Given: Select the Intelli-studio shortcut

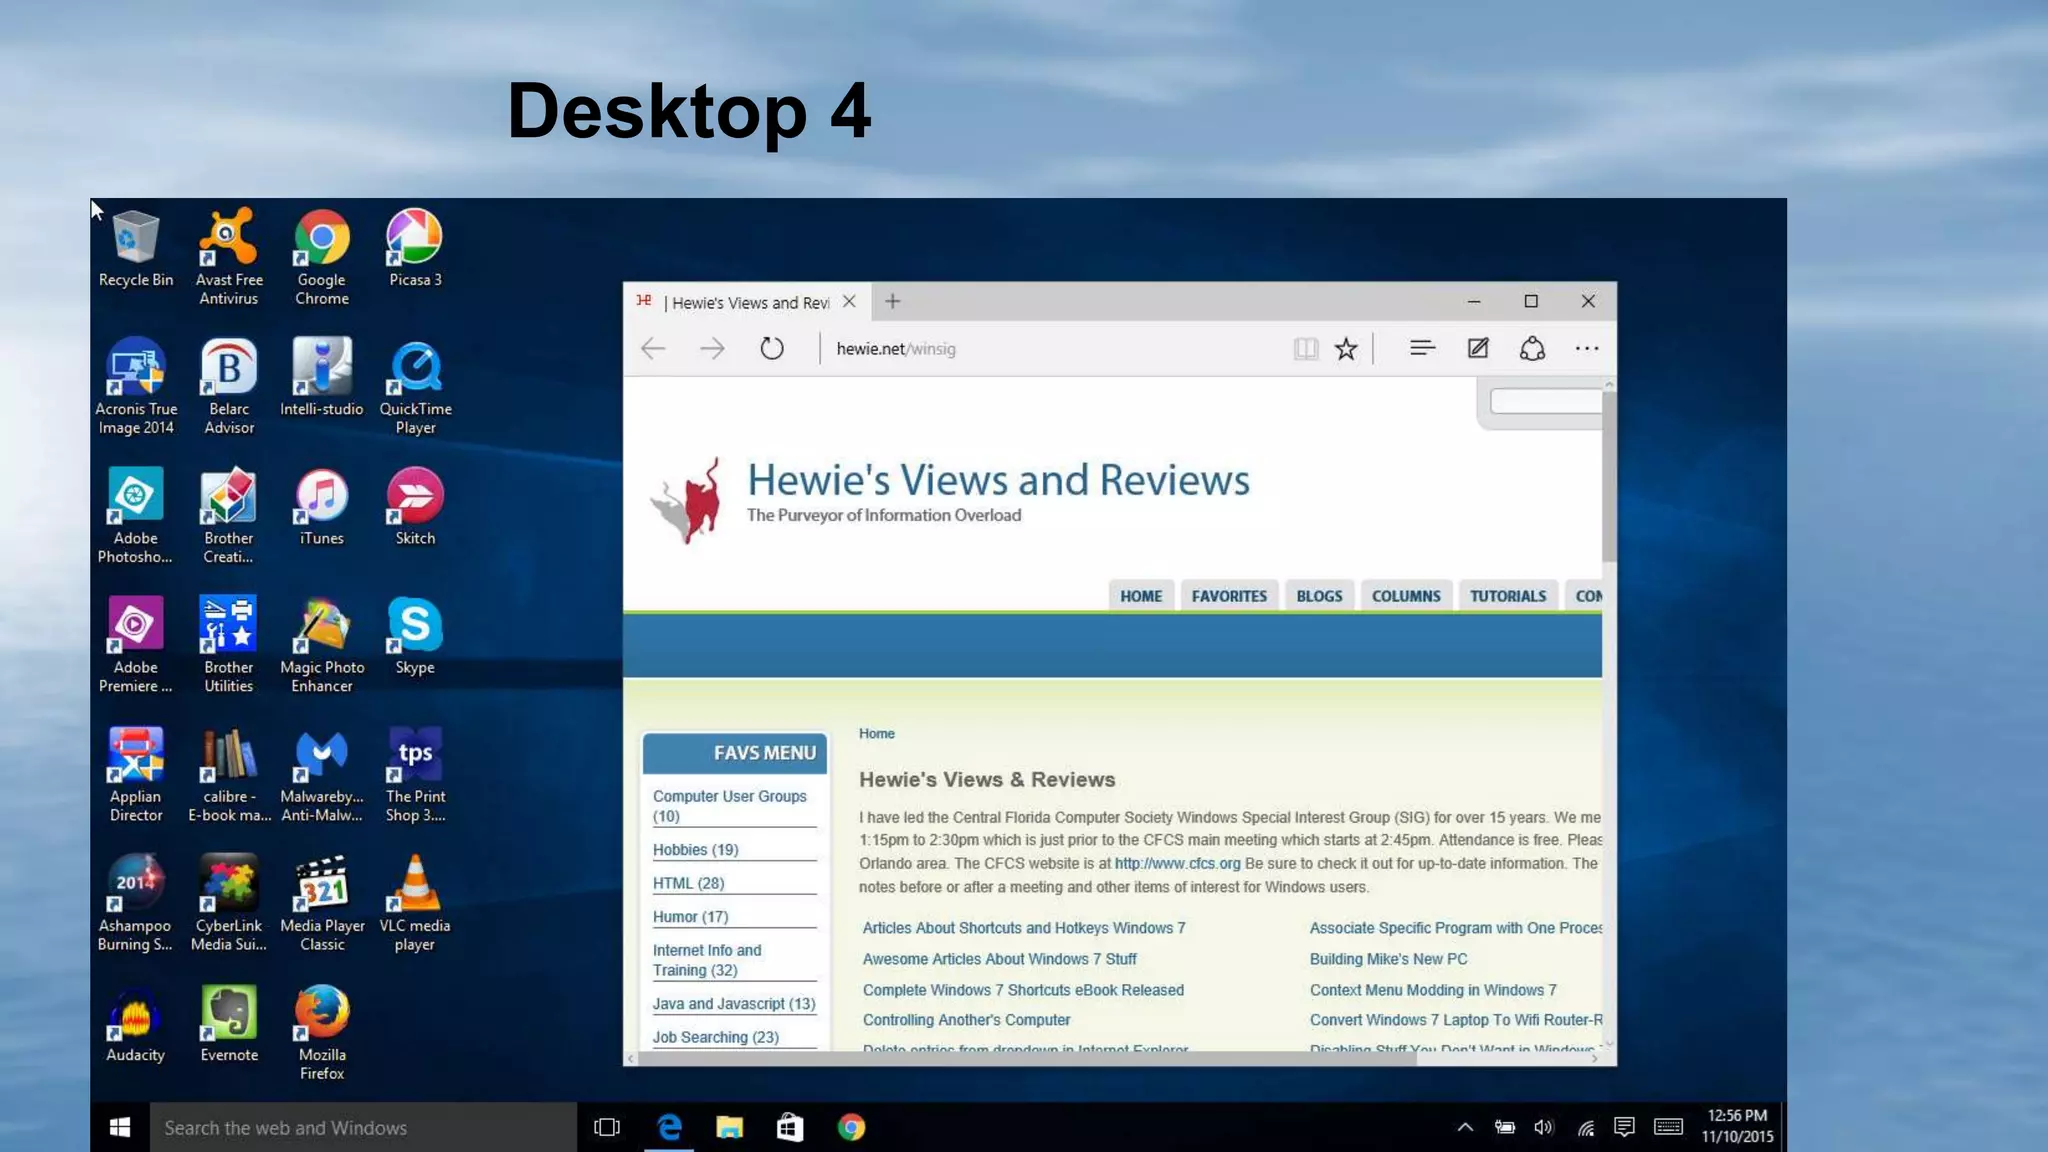Looking at the screenshot, I should pyautogui.click(x=321, y=377).
